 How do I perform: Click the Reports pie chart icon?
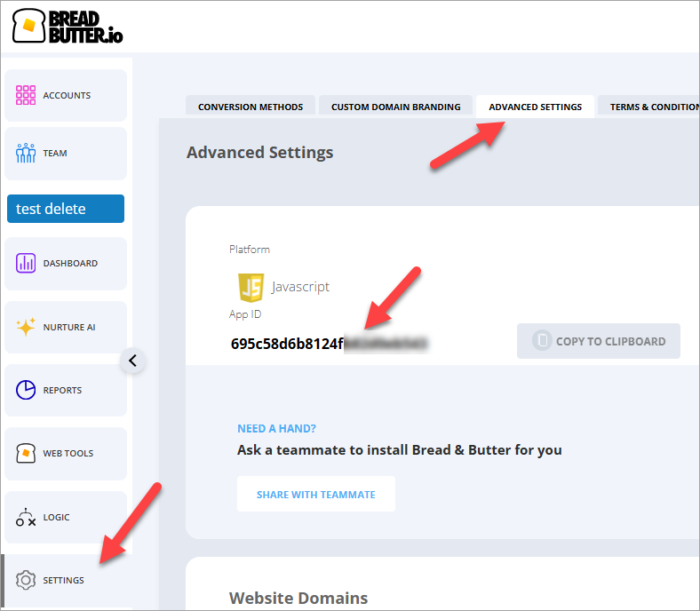point(26,390)
